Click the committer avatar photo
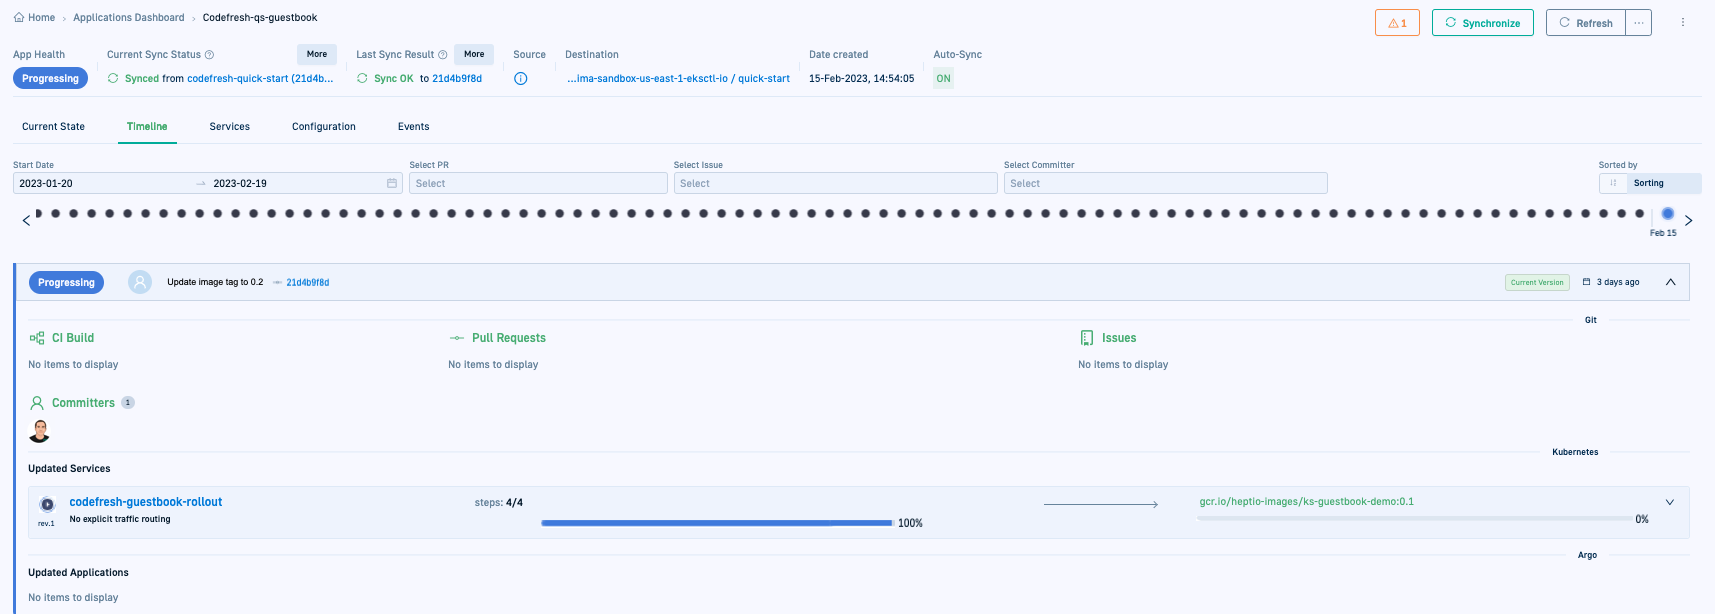Viewport: 1715px width, 614px height. pyautogui.click(x=40, y=431)
